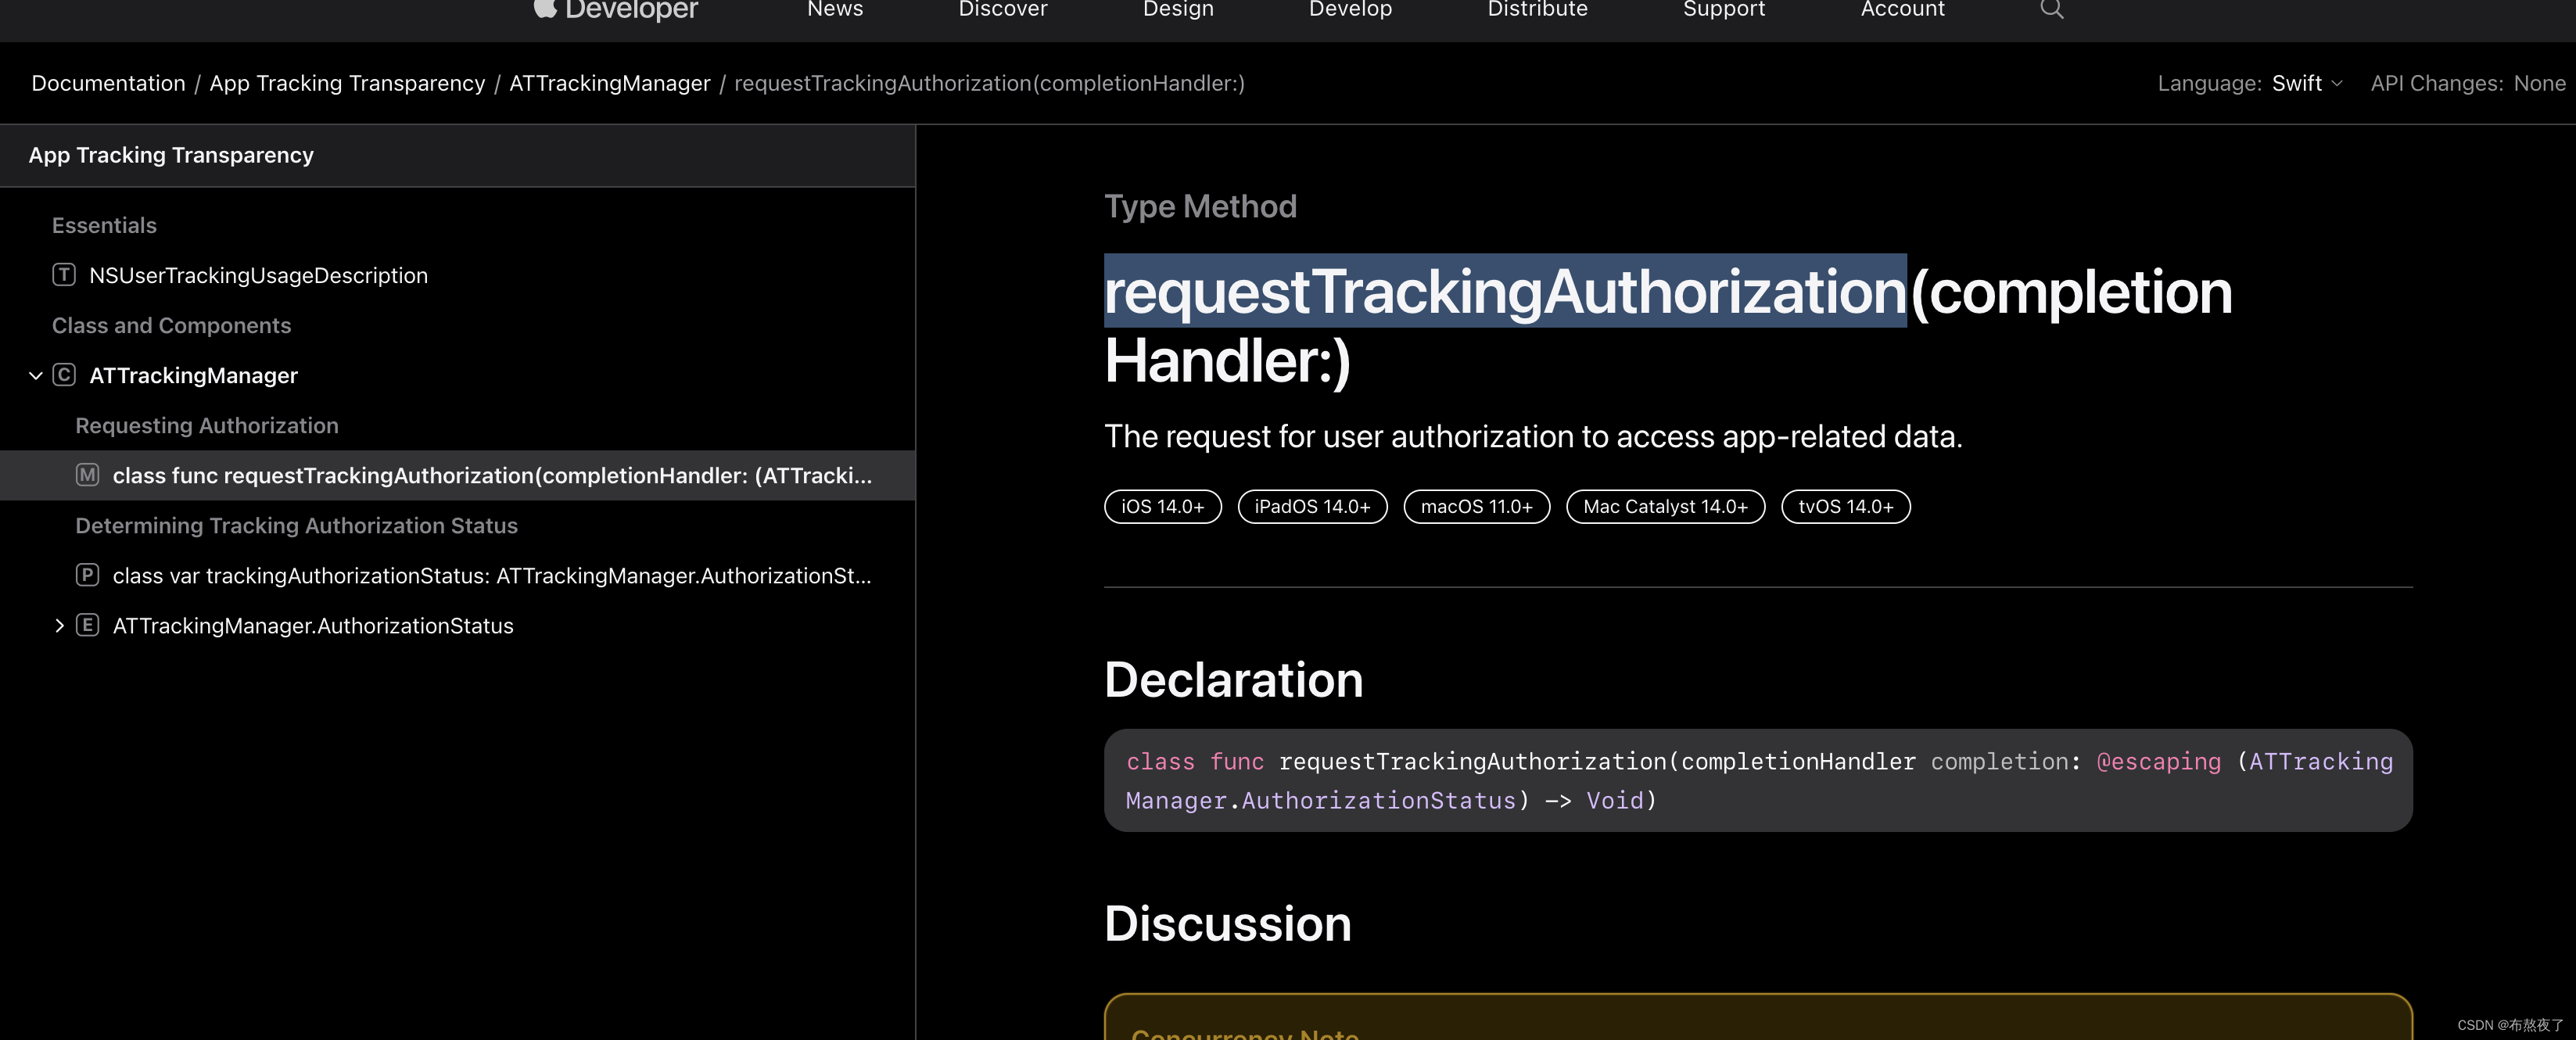Open the Swift language dropdown
2576x1040 pixels.
click(x=2309, y=81)
